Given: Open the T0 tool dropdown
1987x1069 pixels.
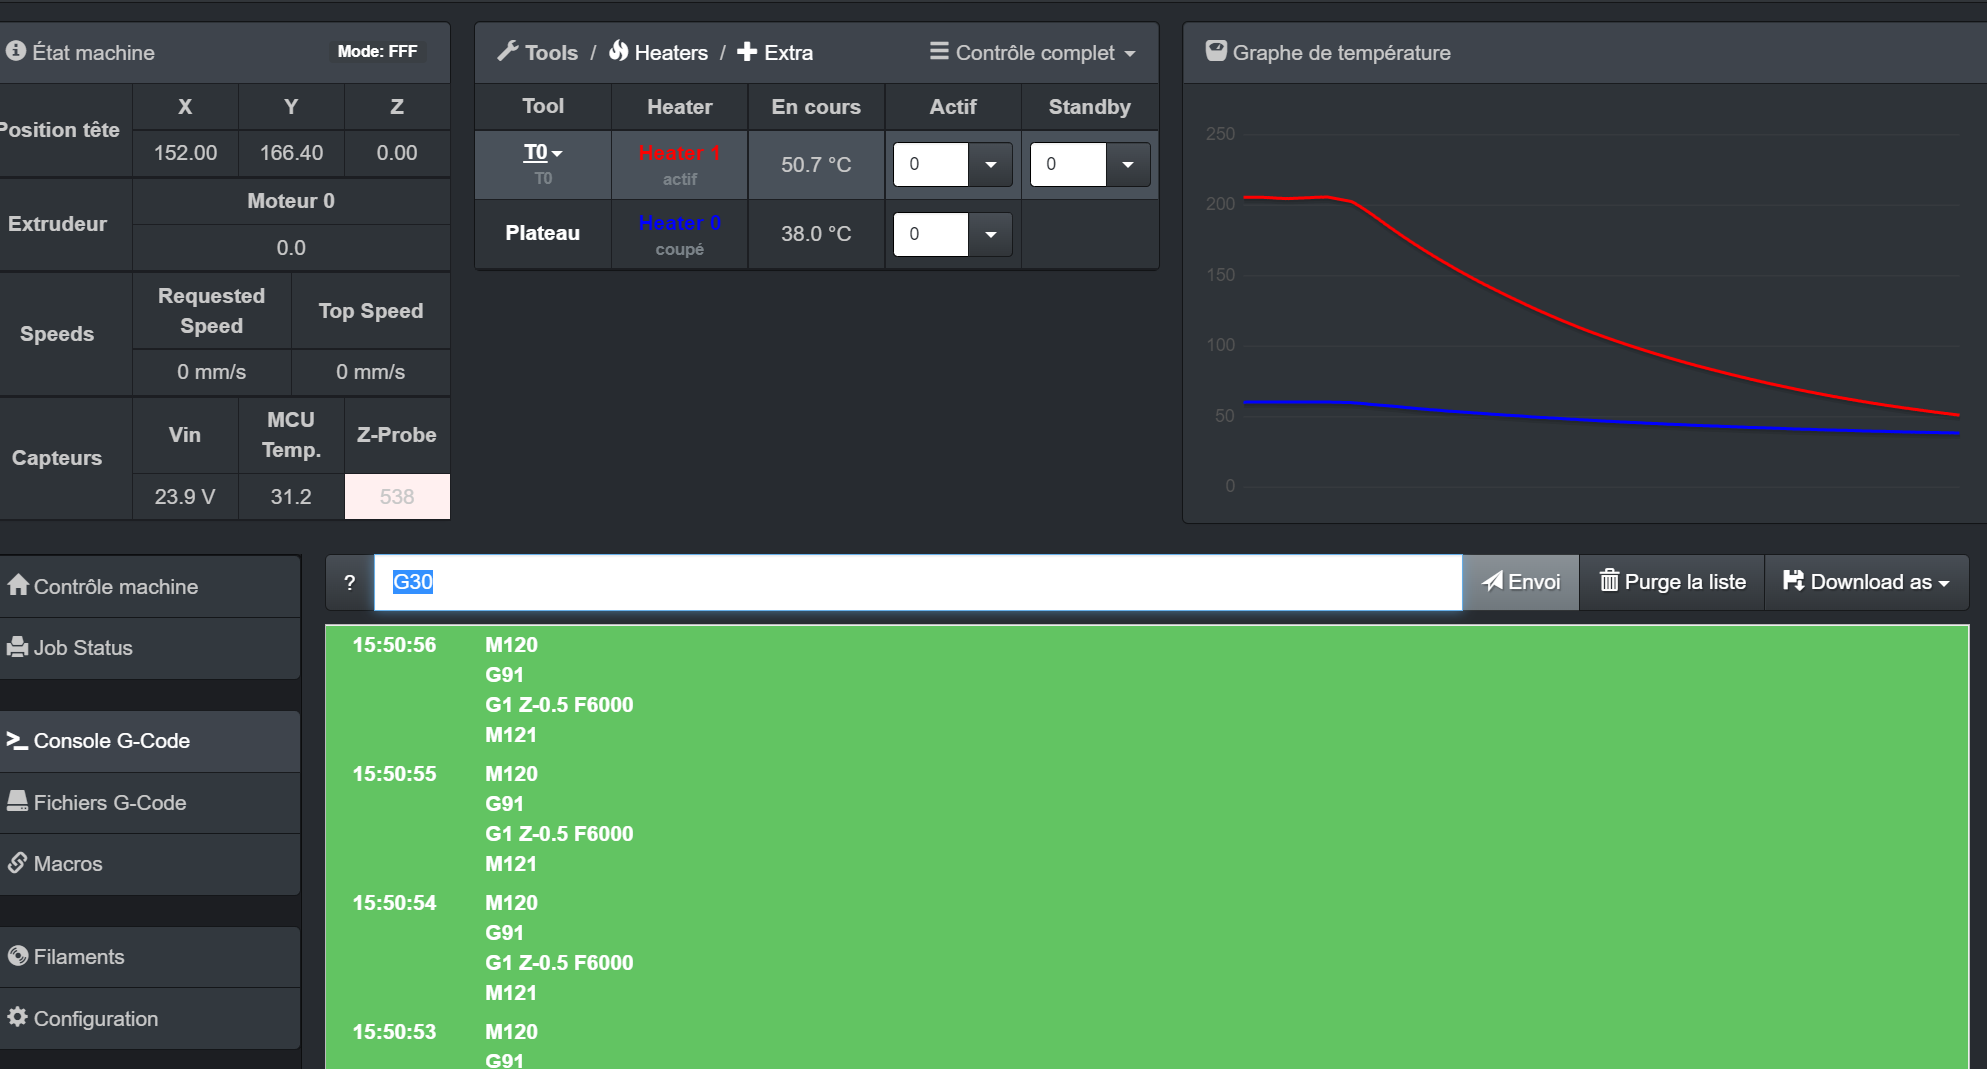Looking at the screenshot, I should [543, 152].
